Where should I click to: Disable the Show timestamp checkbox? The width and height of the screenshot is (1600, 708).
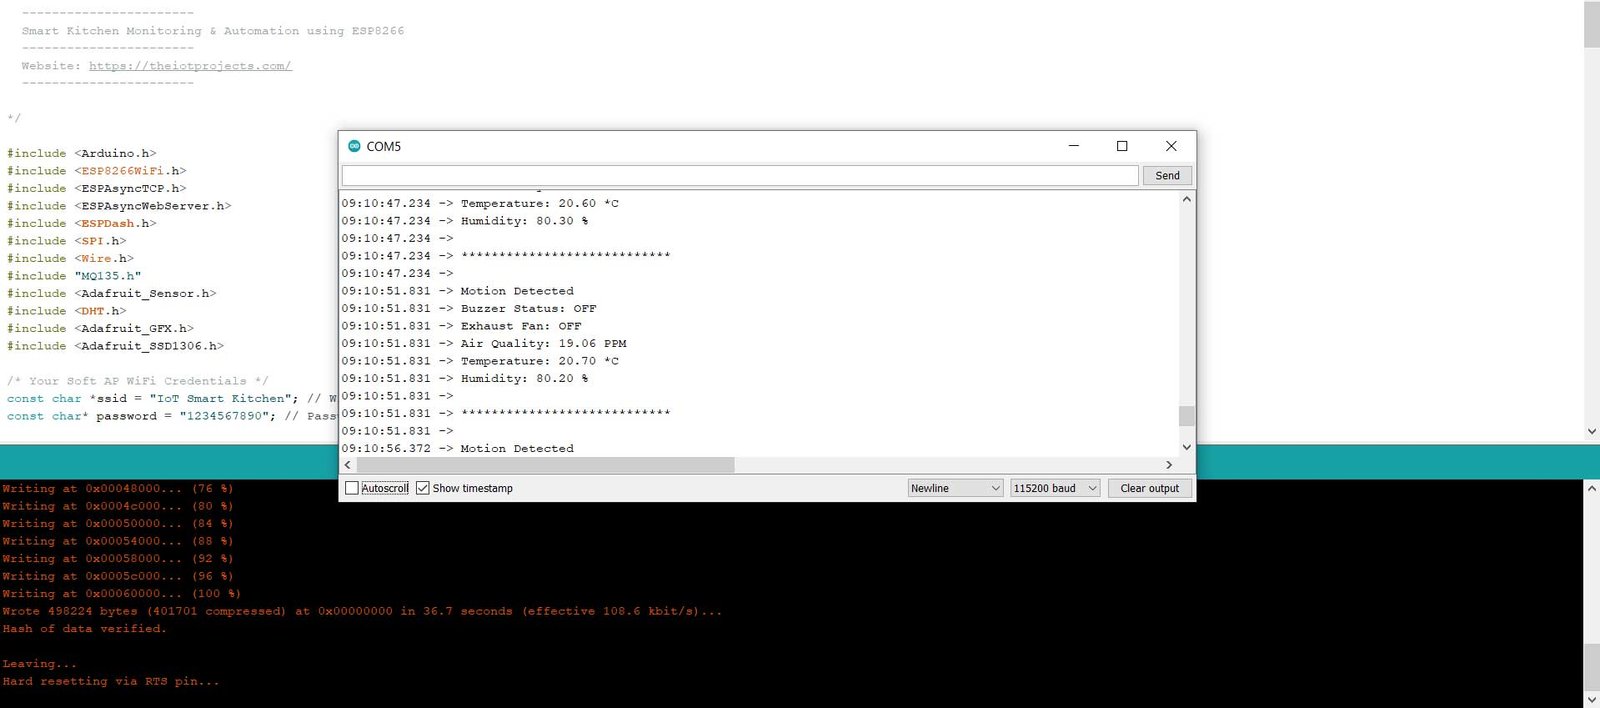423,488
